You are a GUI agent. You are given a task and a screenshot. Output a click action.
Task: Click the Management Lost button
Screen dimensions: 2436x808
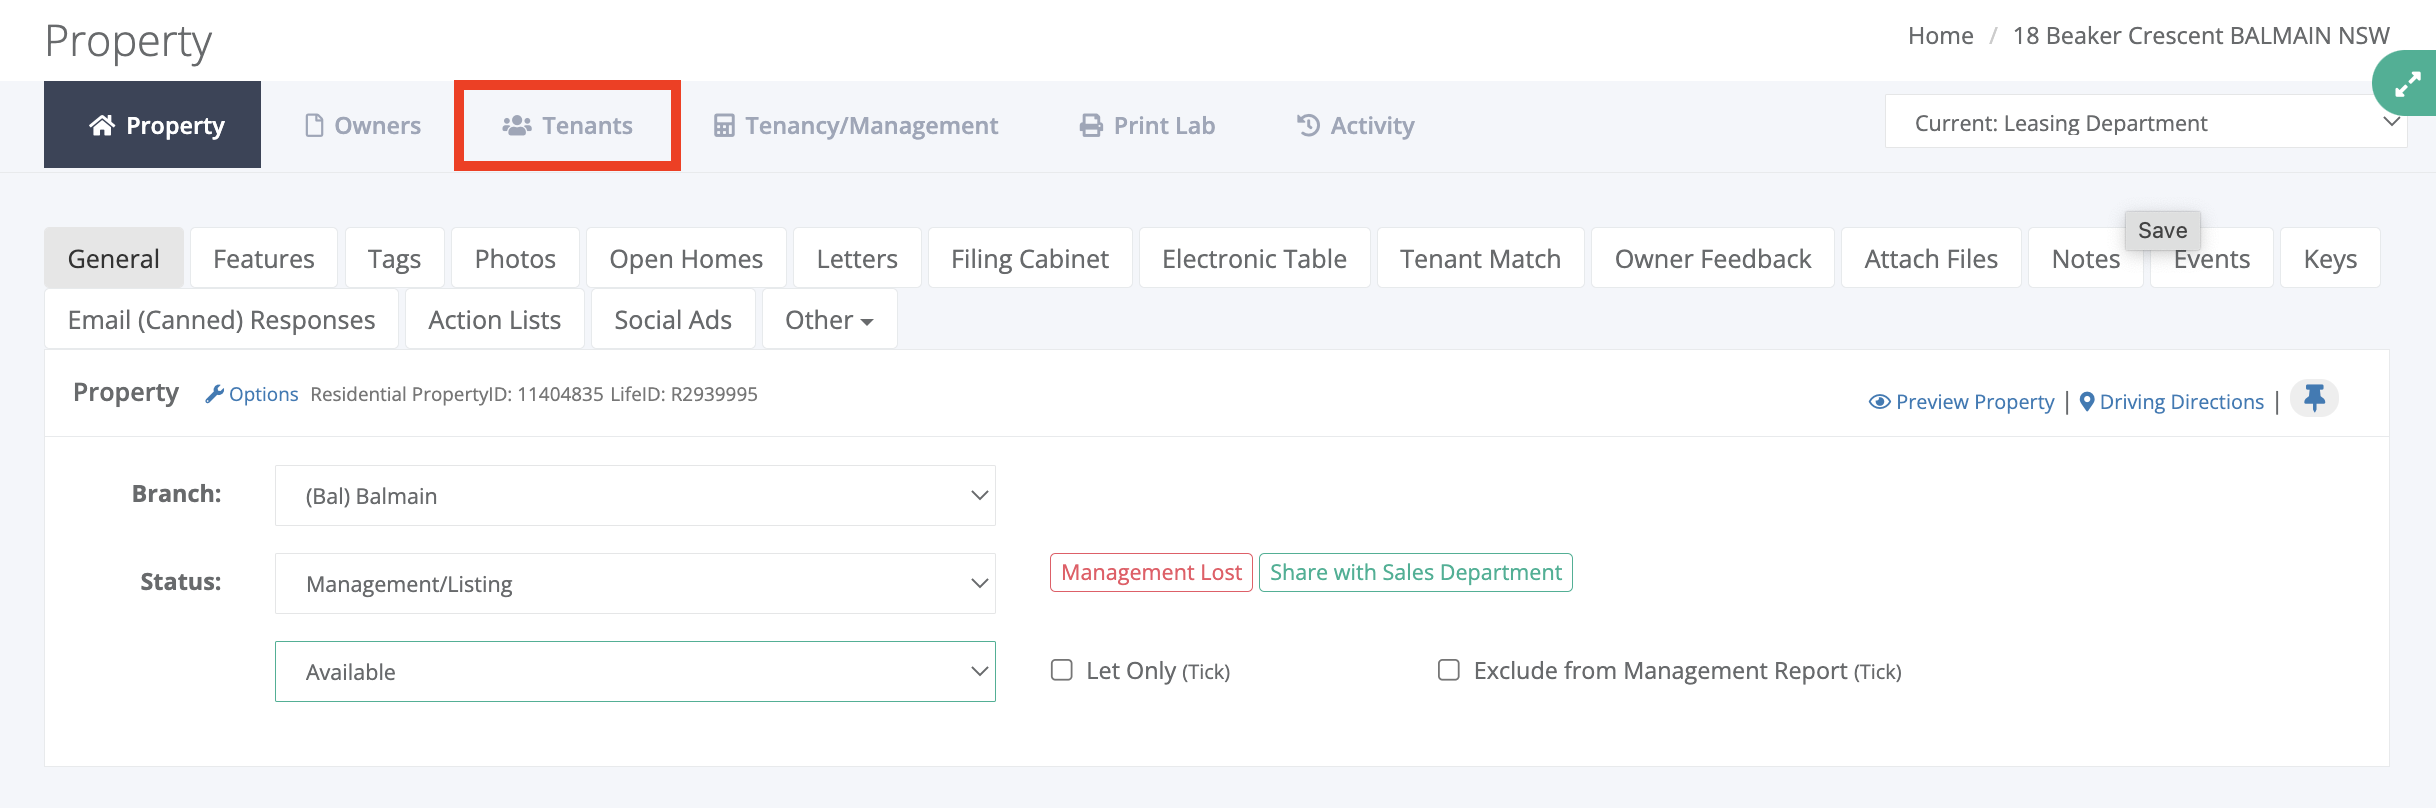pyautogui.click(x=1151, y=572)
